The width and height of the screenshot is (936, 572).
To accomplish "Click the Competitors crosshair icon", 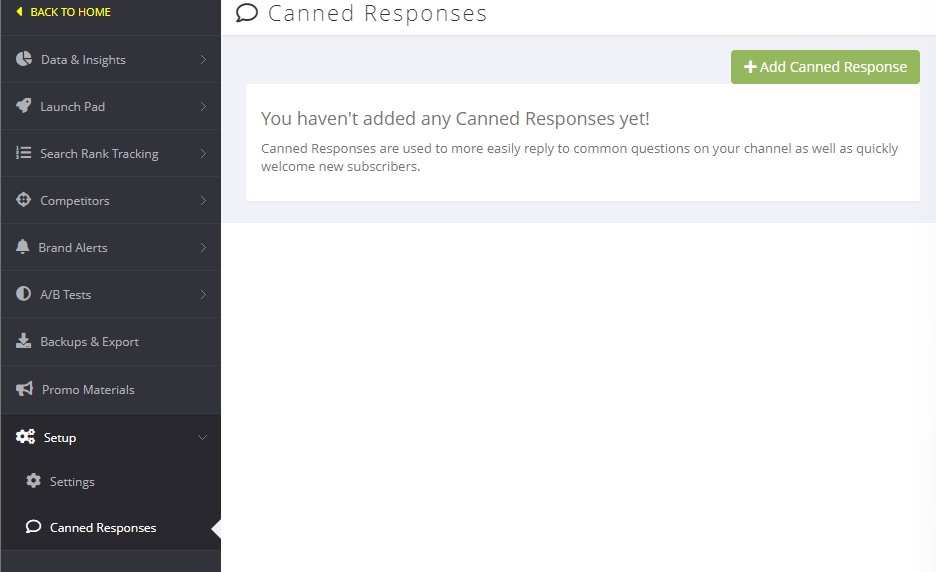I will click(x=24, y=200).
